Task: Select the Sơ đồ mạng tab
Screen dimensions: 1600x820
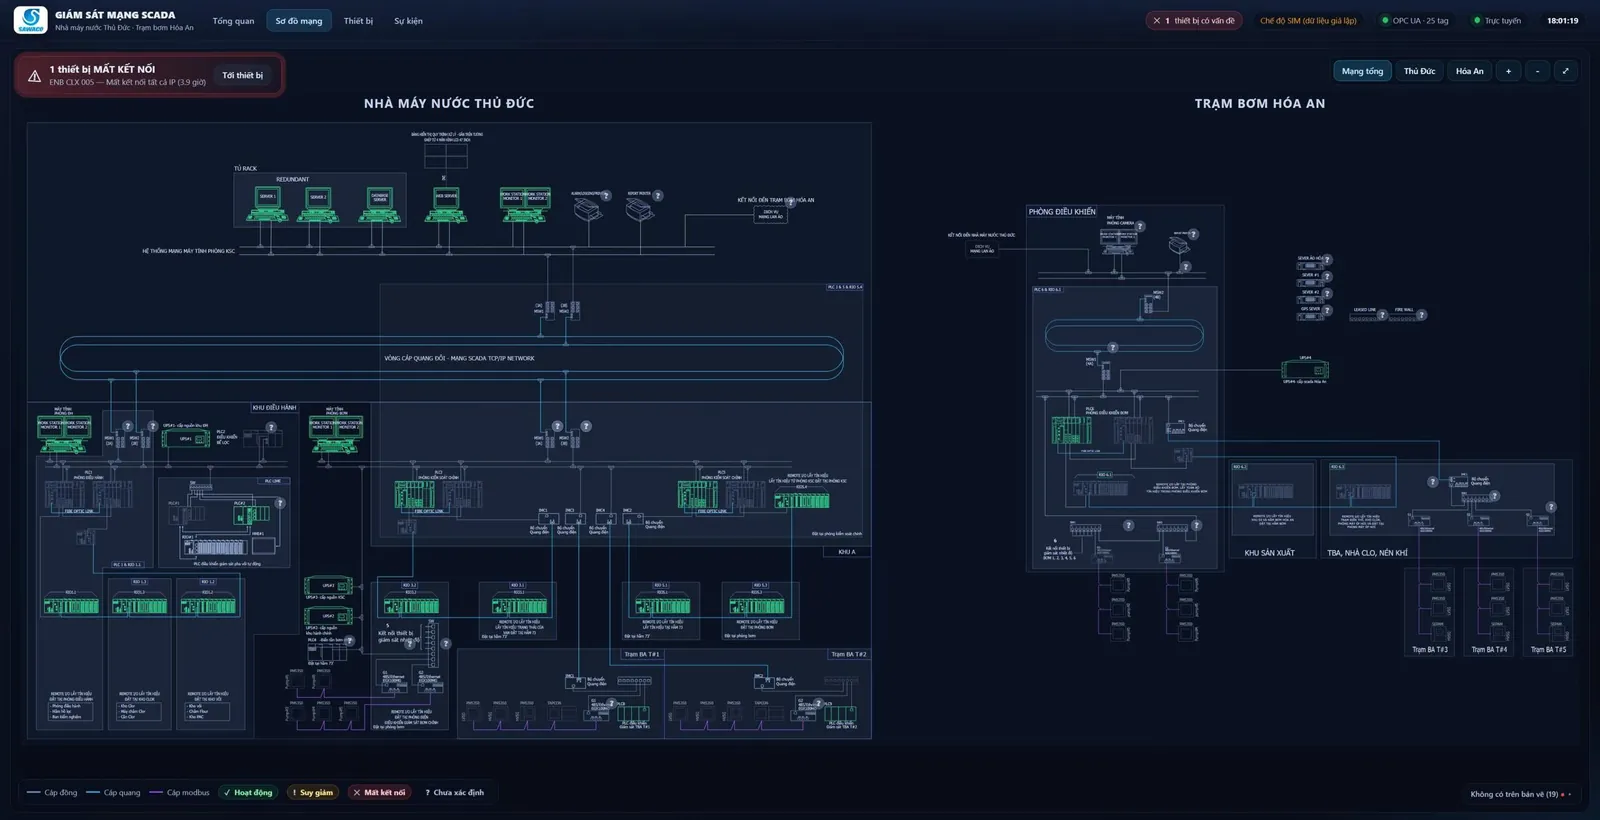Action: (299, 21)
